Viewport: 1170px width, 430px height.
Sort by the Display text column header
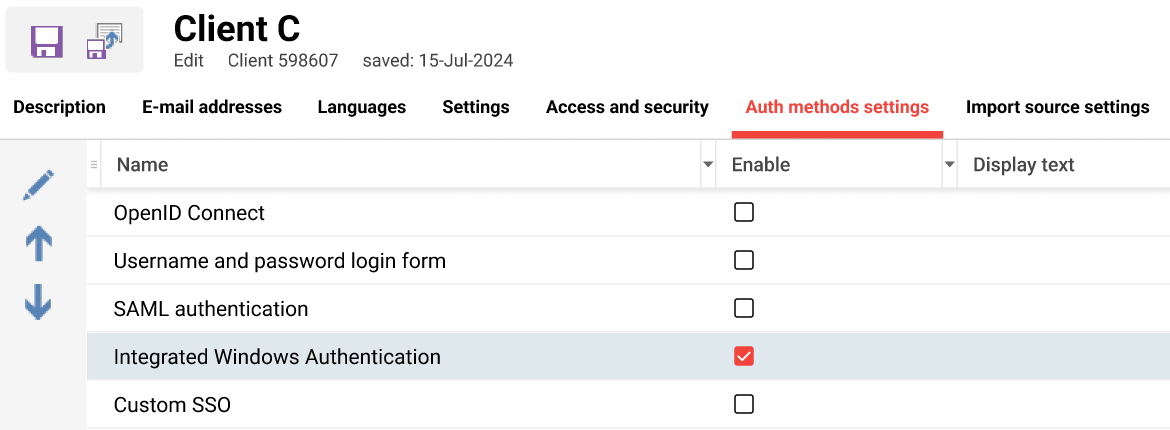pos(1023,165)
